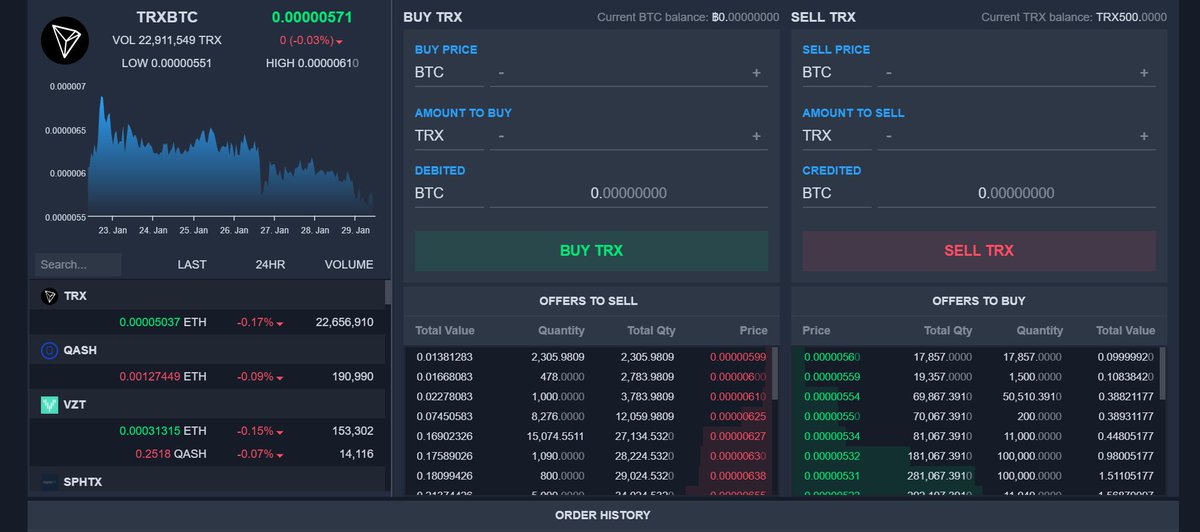Viewport: 1200px width, 532px height.
Task: Open the ORDER HISTORY panel
Action: point(602,515)
